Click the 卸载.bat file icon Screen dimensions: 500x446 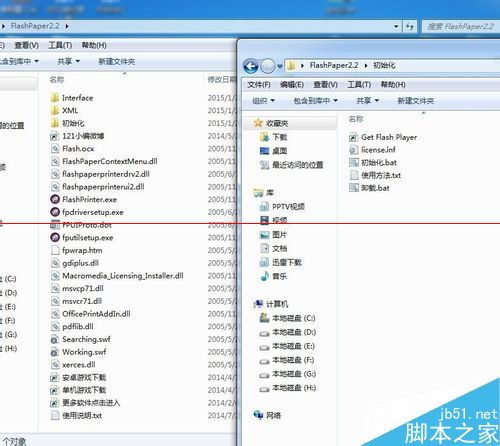pos(353,188)
